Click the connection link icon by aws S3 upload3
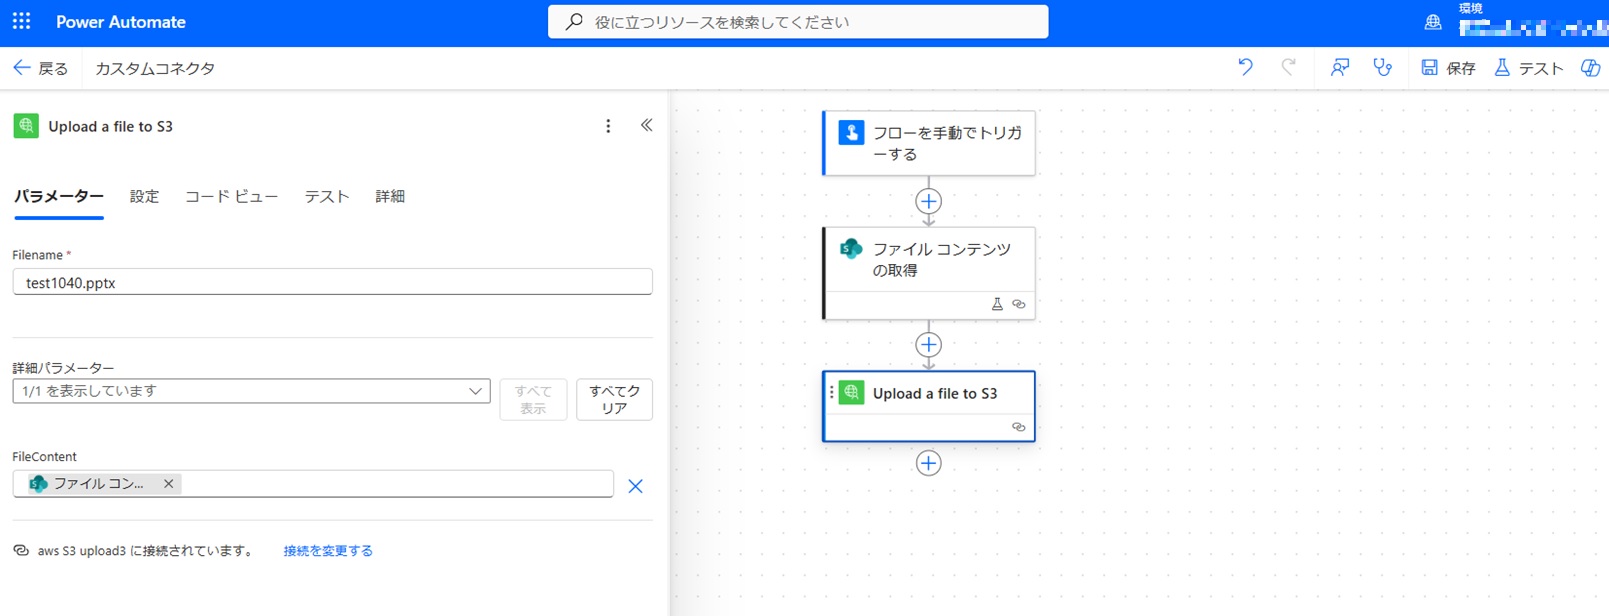1609x616 pixels. [x=21, y=551]
